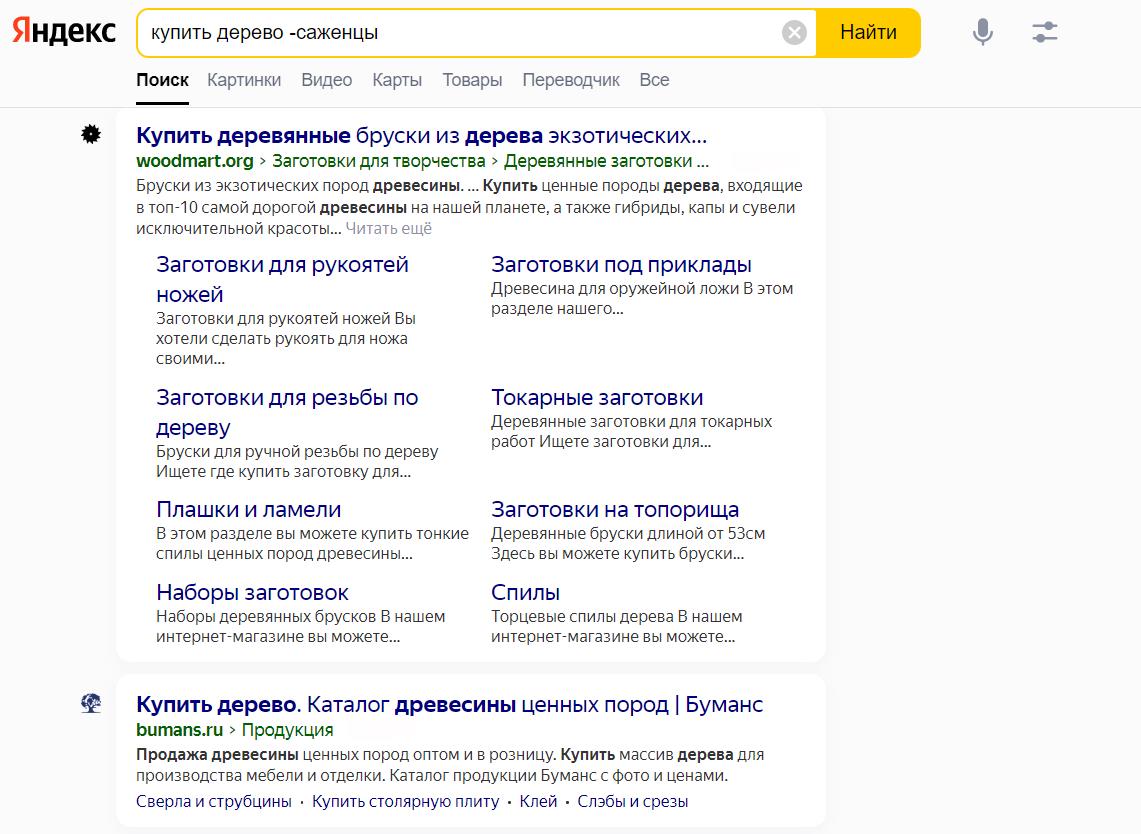Open sitelink 'Наборы заготовок'
Viewport: 1141px width, 834px height.
253,592
